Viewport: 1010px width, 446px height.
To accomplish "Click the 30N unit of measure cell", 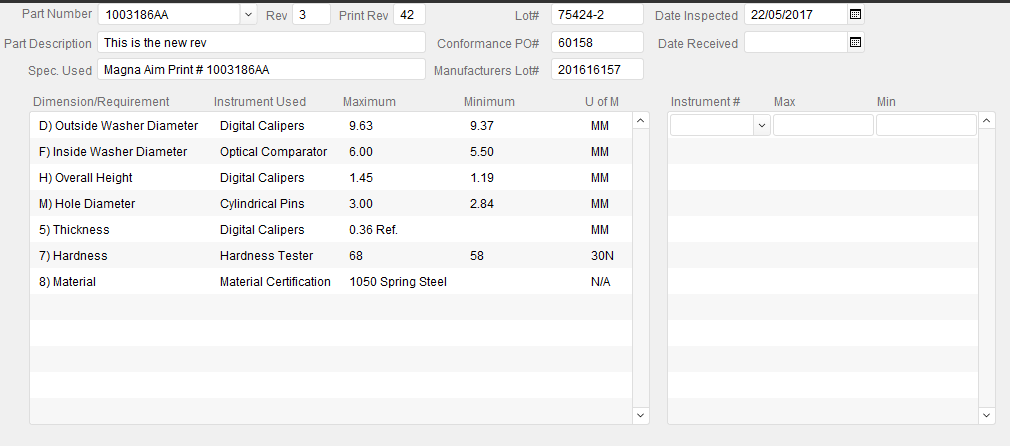I will [602, 255].
